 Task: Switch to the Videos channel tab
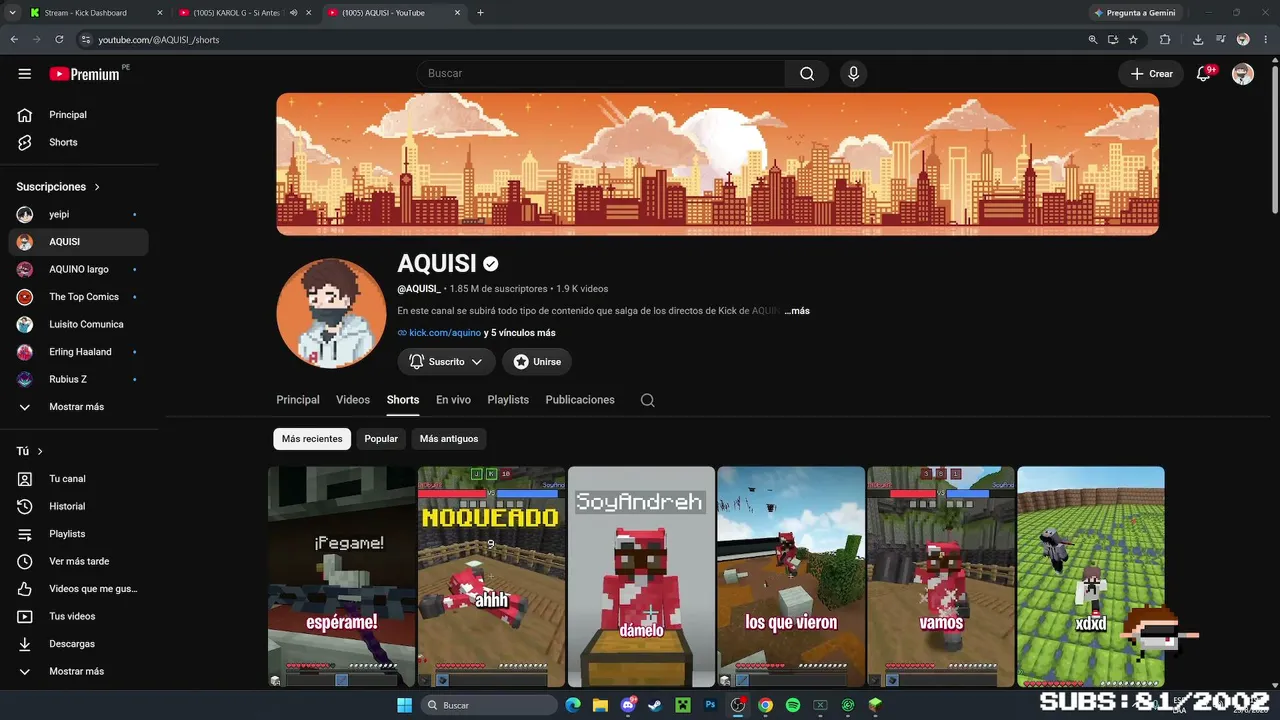353,400
